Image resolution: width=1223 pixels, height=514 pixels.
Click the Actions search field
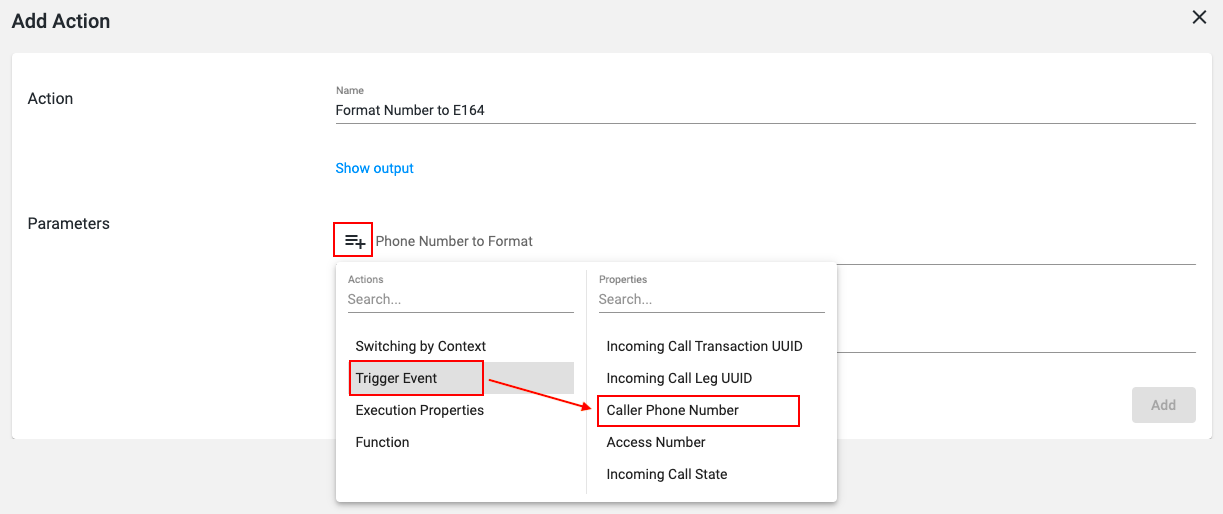pos(461,299)
